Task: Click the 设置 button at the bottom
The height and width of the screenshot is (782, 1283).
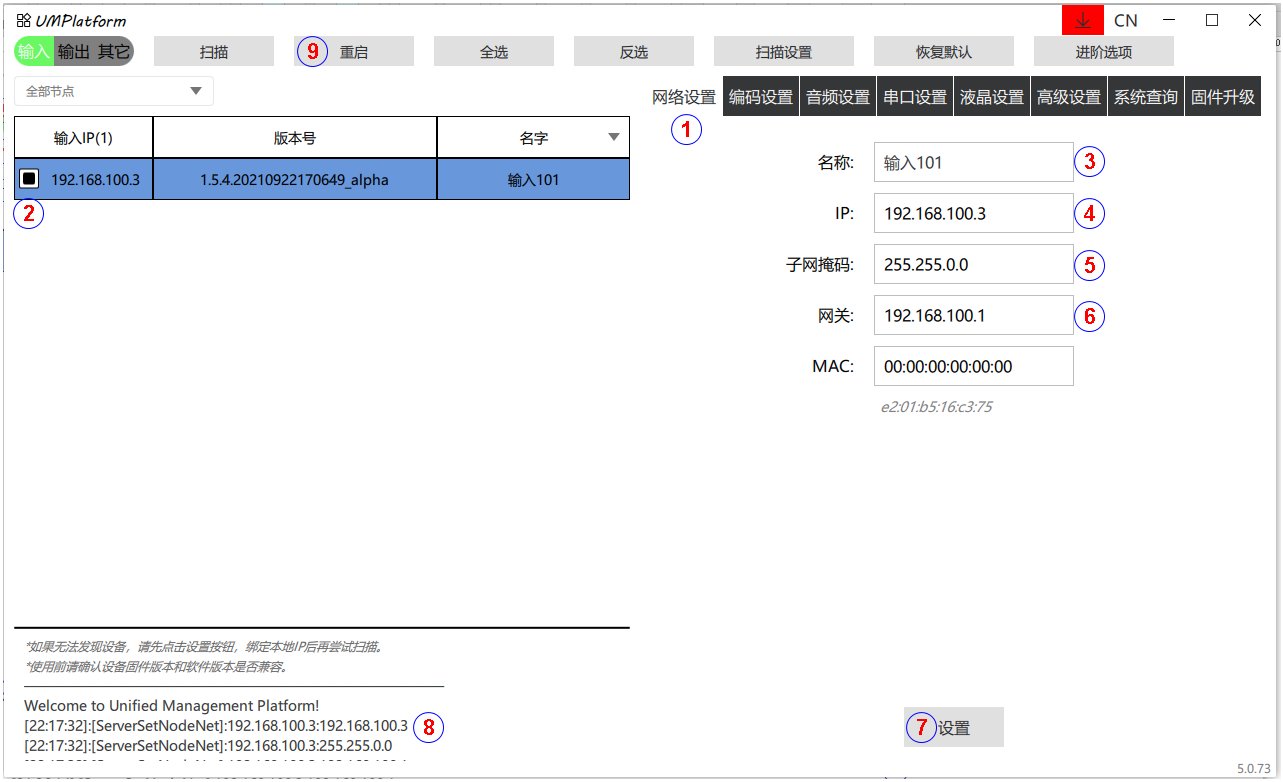Action: 953,728
